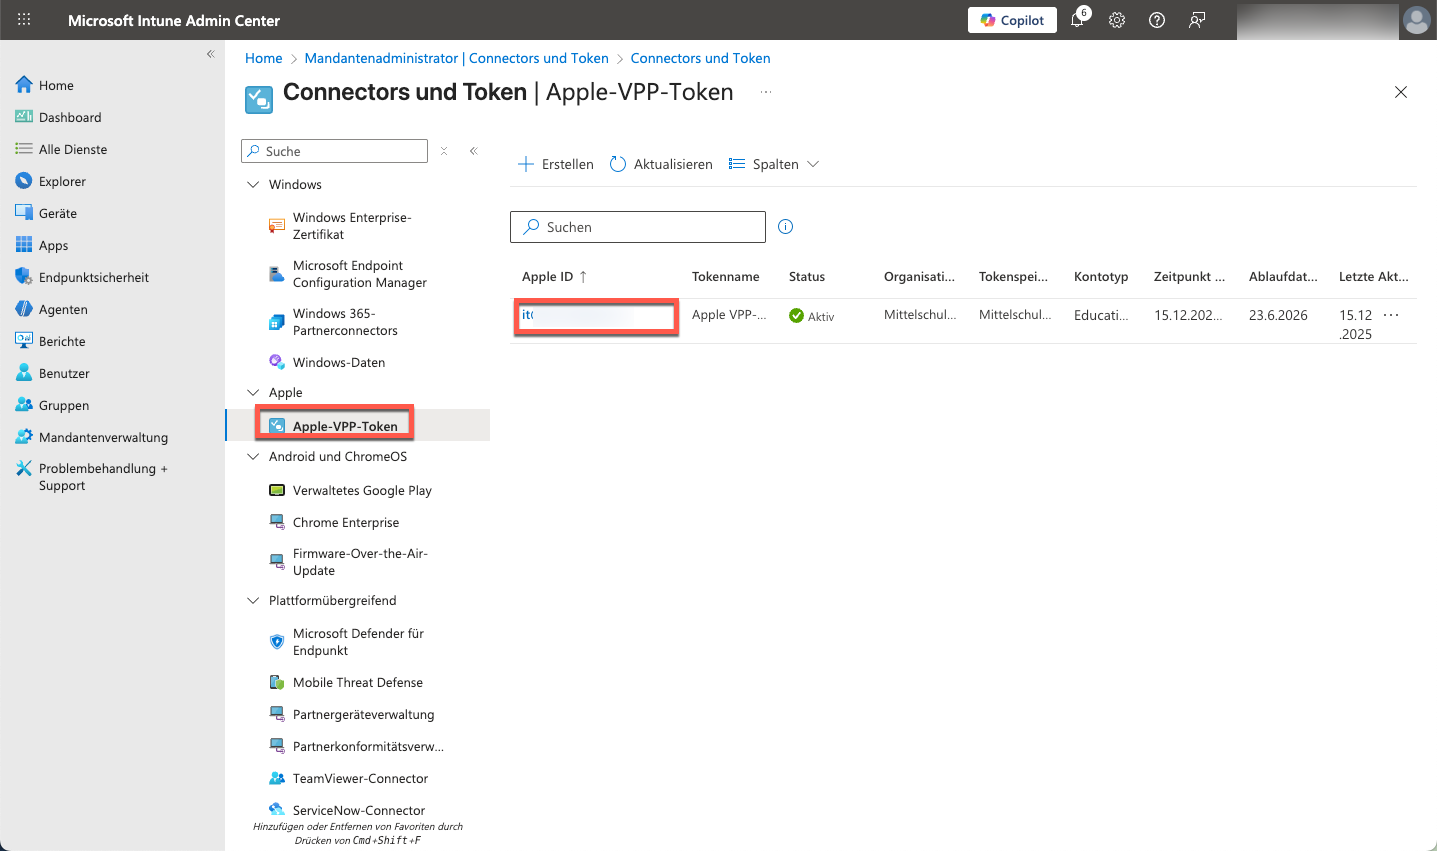Image resolution: width=1437 pixels, height=851 pixels.
Task: Click the app launcher waffle icon
Action: pyautogui.click(x=24, y=20)
